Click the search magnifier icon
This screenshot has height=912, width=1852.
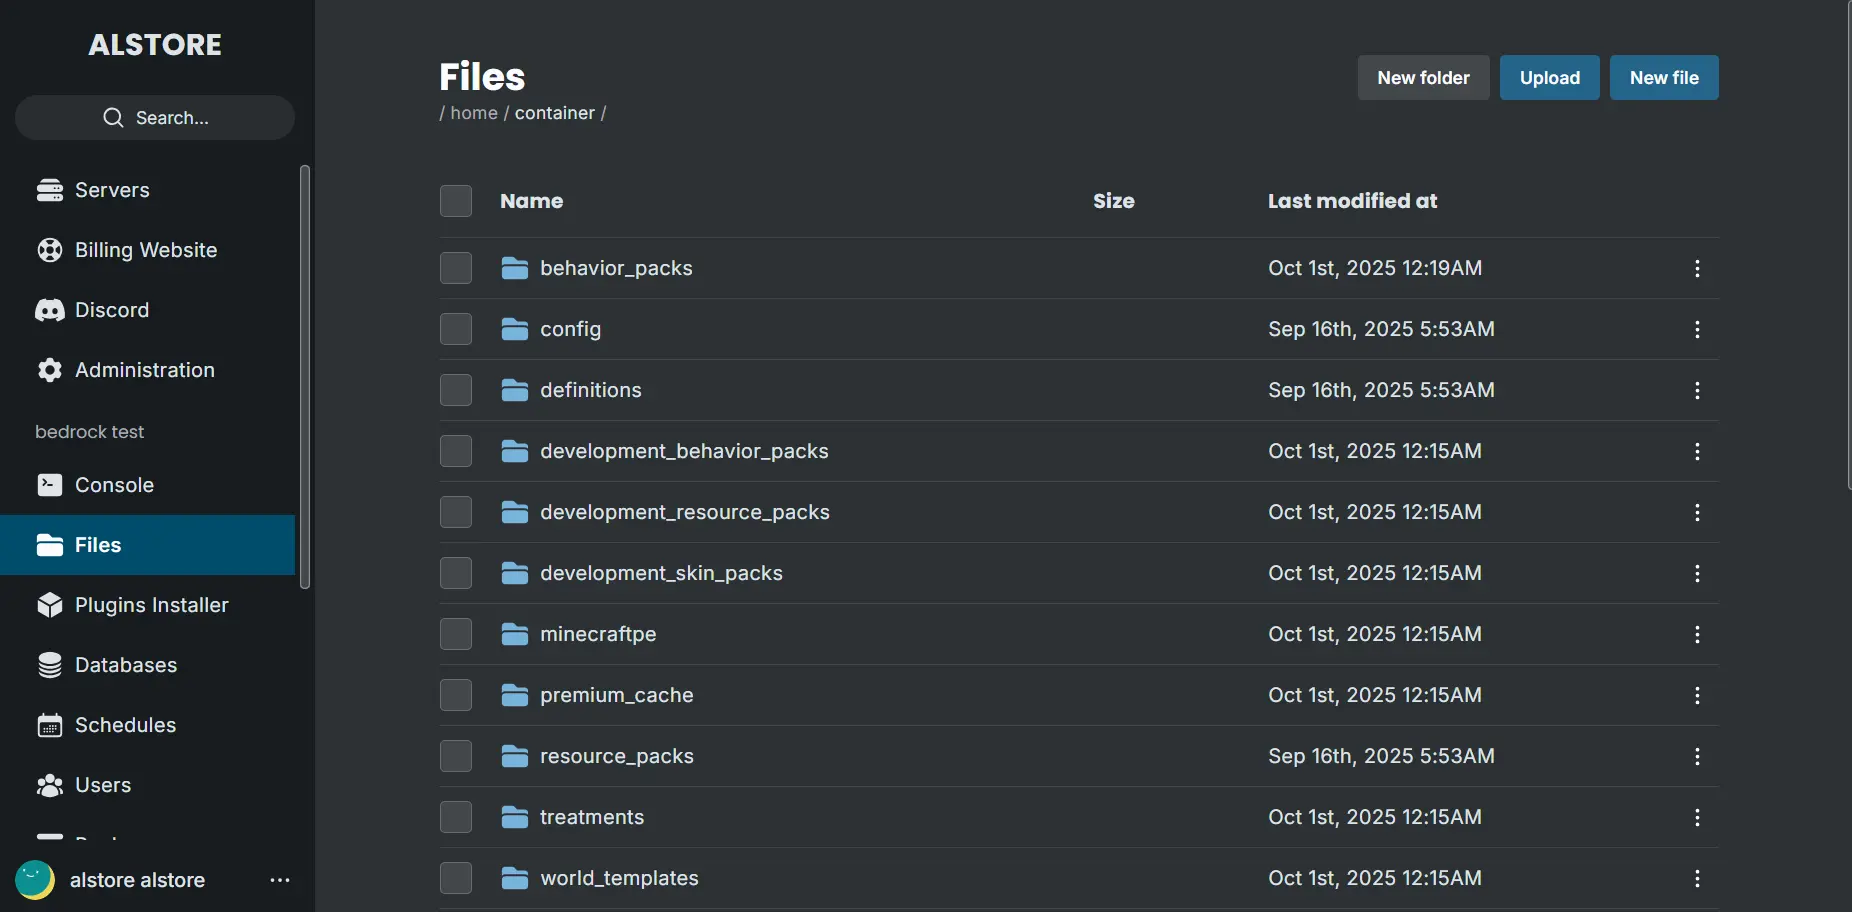[113, 117]
